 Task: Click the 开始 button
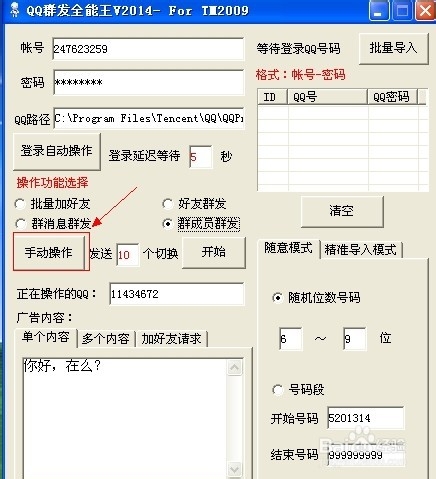coord(214,252)
